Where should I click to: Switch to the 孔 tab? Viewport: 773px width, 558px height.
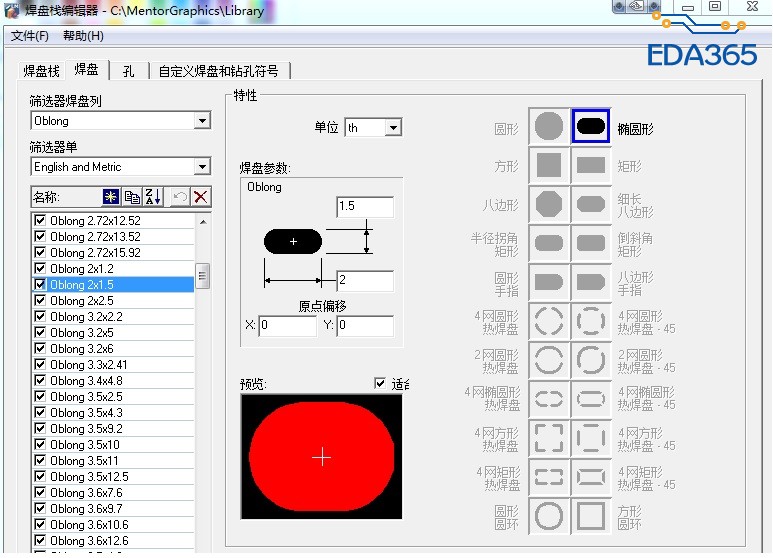pyautogui.click(x=129, y=71)
